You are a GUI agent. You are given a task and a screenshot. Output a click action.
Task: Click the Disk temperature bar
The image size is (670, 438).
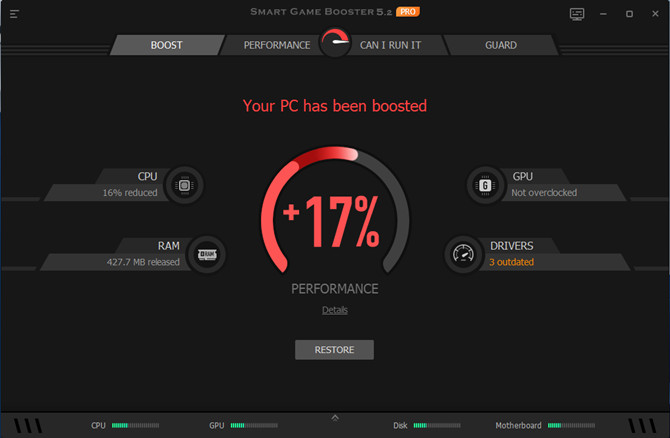437,426
